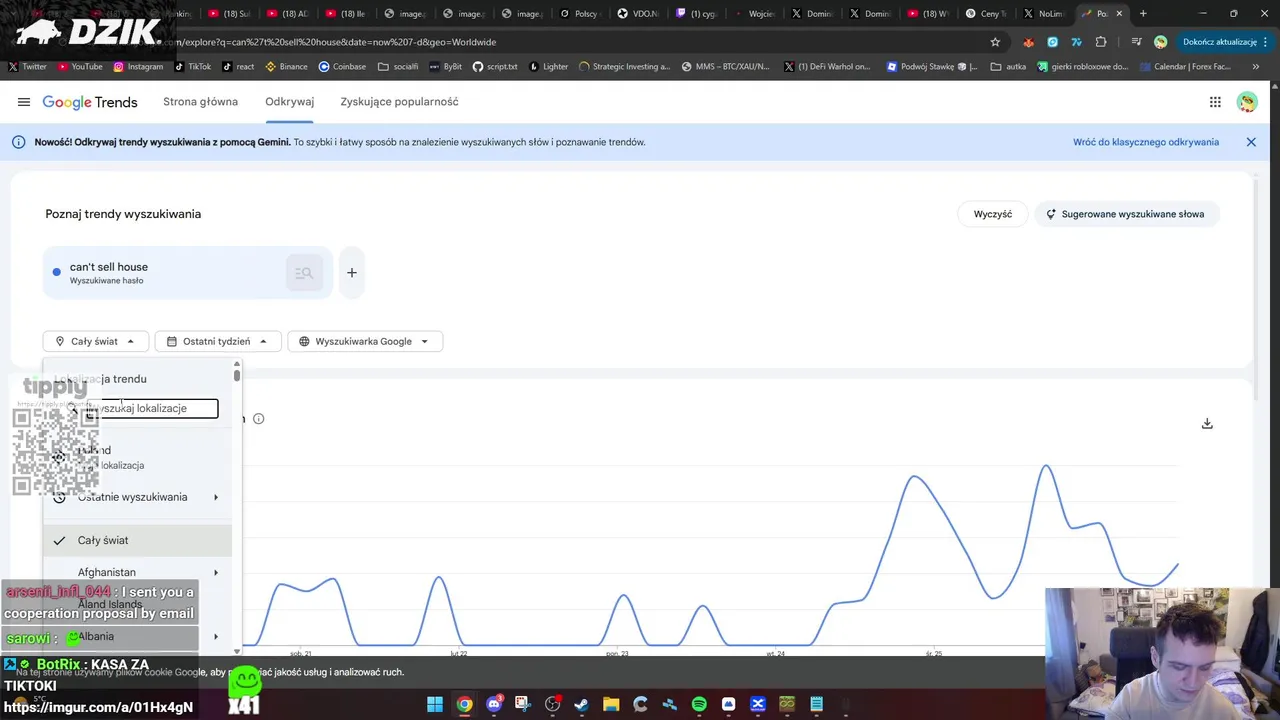Open the Chrome profile avatar
The image size is (1280, 720).
pyautogui.click(x=1160, y=42)
